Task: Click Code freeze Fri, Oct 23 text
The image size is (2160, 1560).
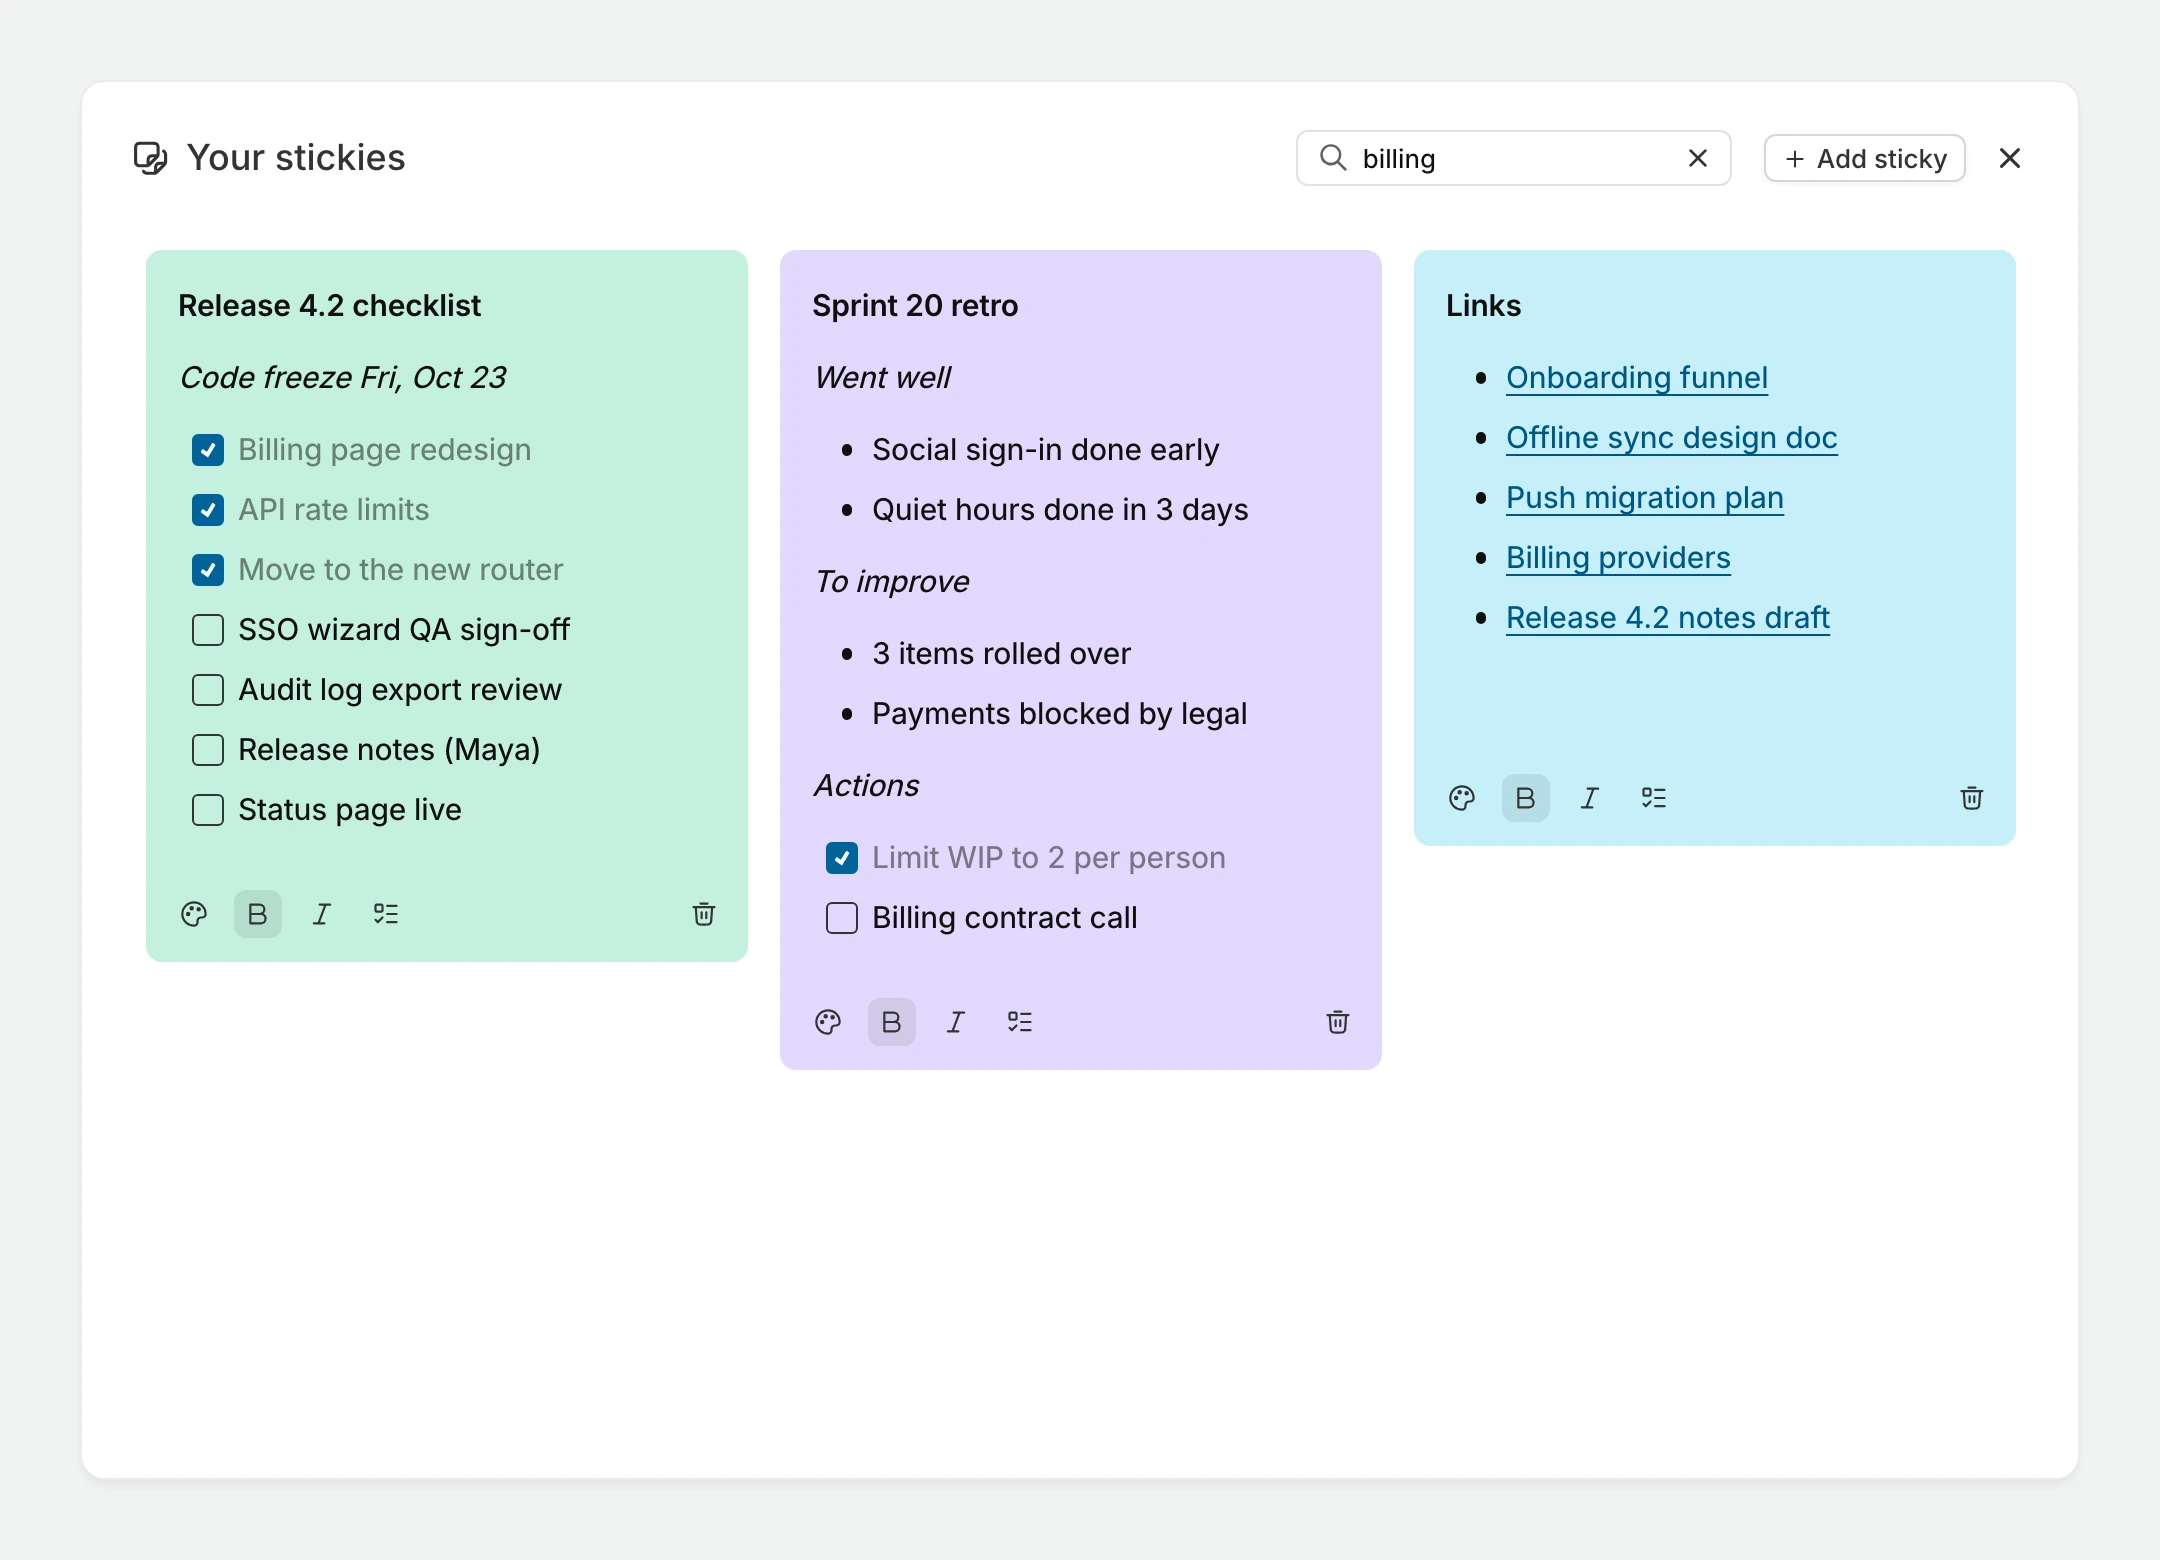Action: point(343,378)
